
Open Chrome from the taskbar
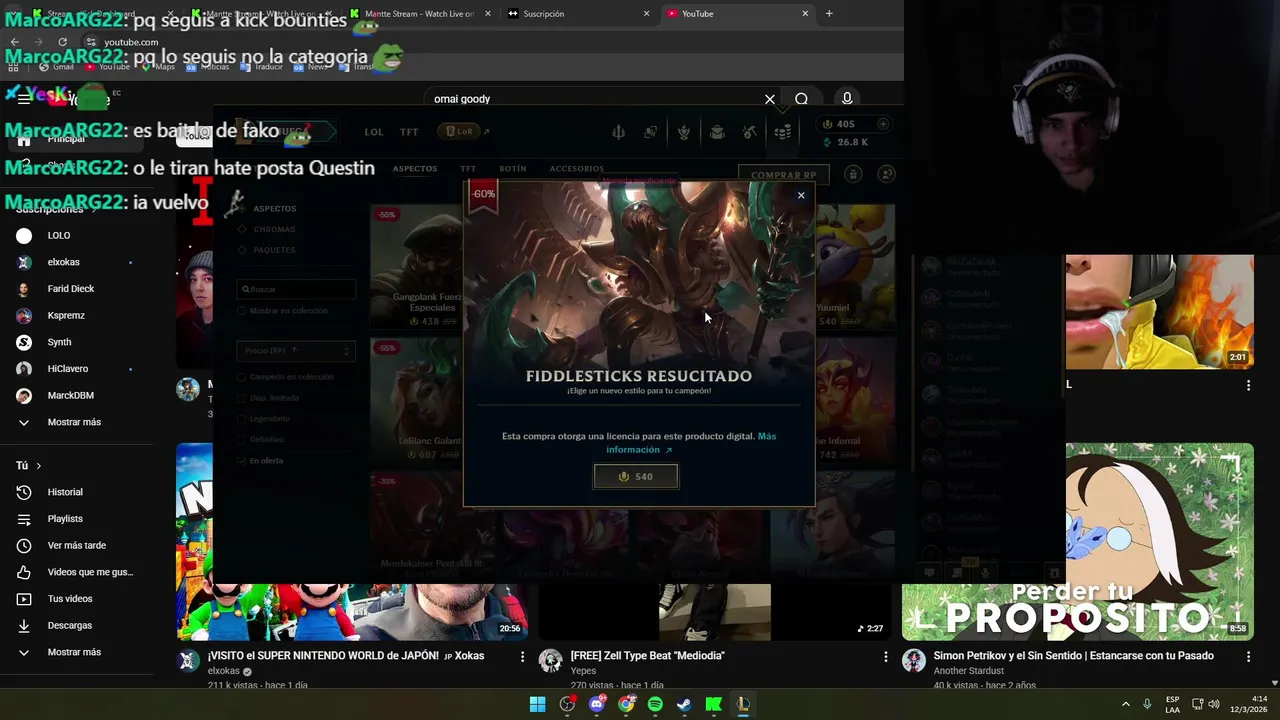(626, 704)
